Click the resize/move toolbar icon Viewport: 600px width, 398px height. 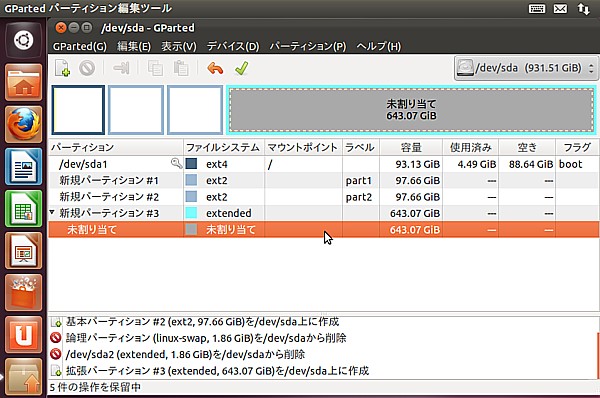click(x=121, y=68)
